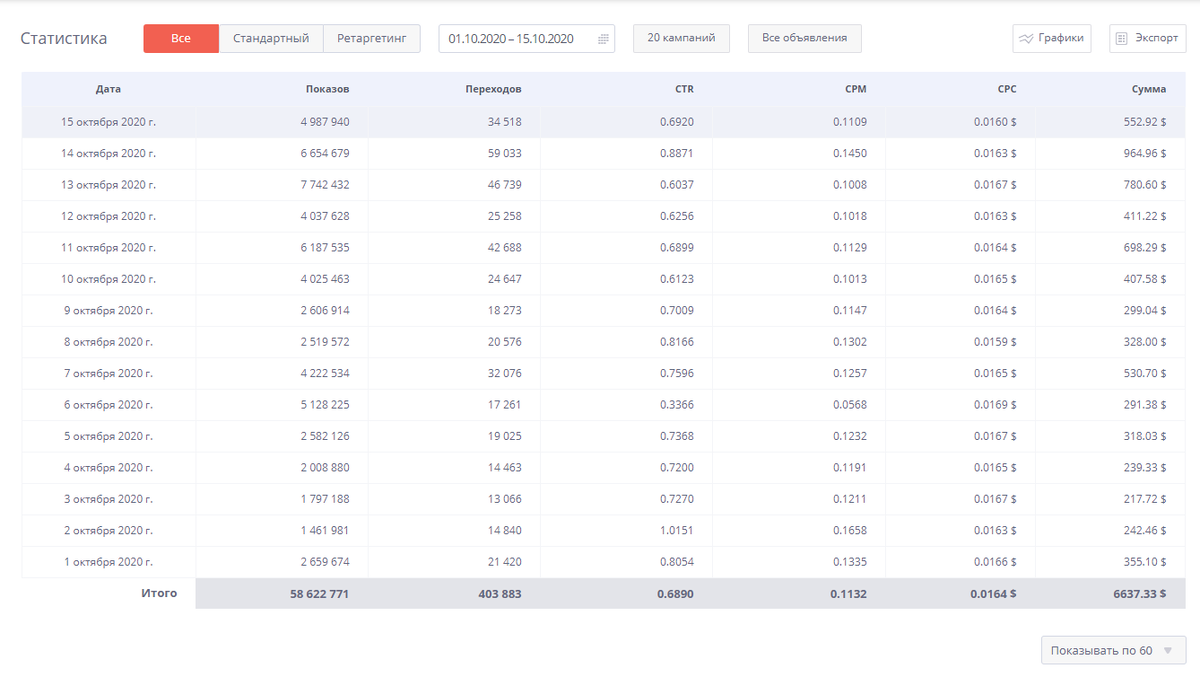
Task: Click the impressions value "4 987 940"
Action: coord(325,122)
